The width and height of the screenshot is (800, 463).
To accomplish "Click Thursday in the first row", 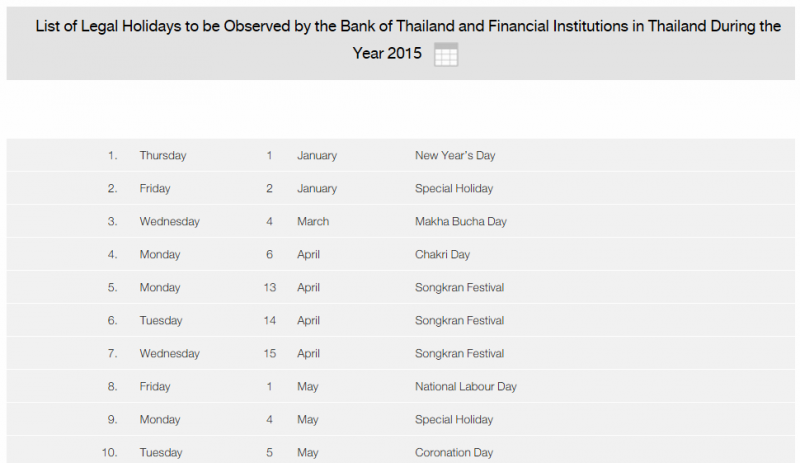I will pyautogui.click(x=163, y=155).
